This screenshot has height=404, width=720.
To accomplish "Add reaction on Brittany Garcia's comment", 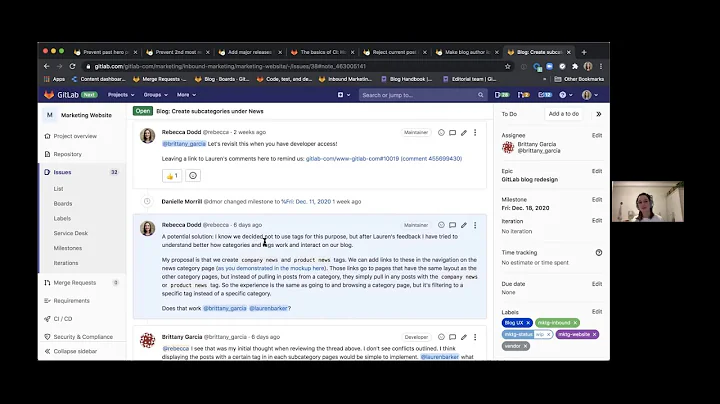I will 441,337.
